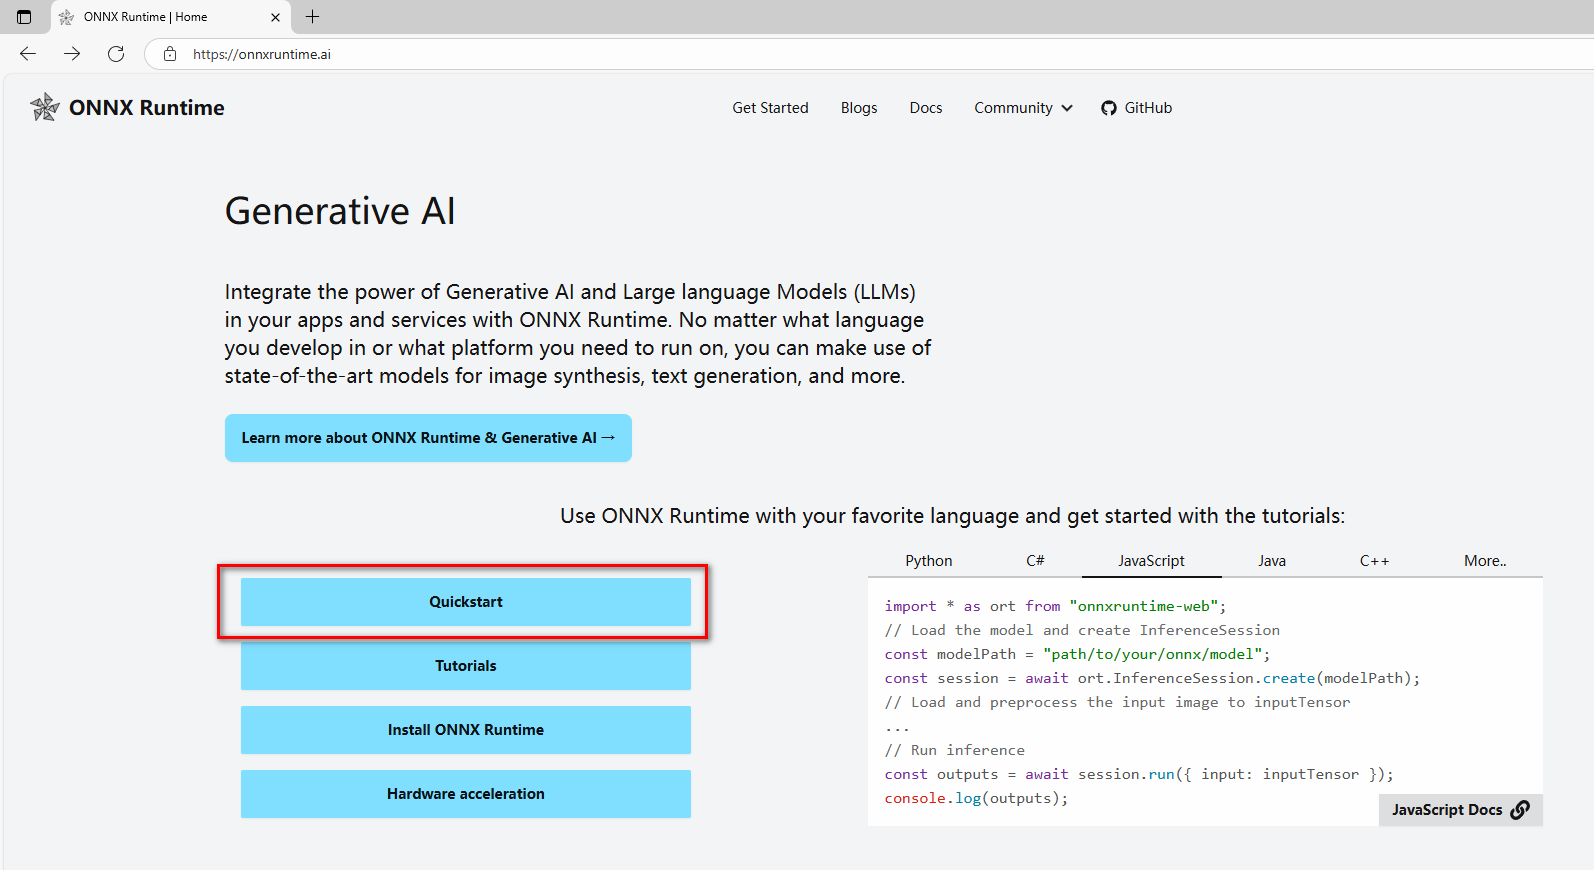
Task: Close the ONNX Runtime | Home tab
Action: [275, 17]
